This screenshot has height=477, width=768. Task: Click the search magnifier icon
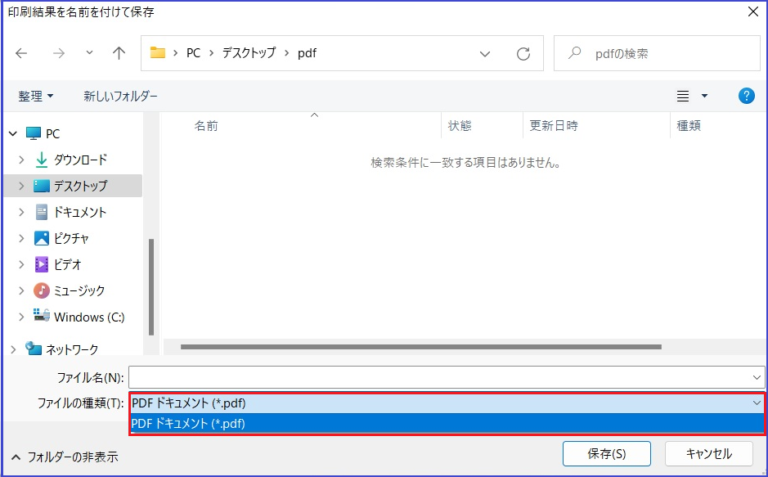coord(575,52)
